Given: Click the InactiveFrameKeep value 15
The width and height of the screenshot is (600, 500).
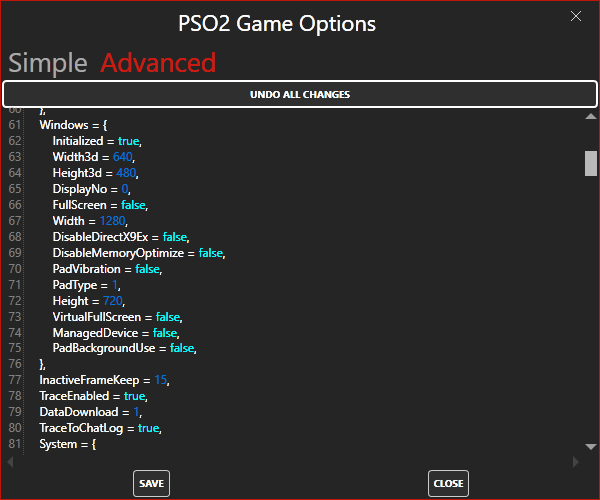Looking at the screenshot, I should coord(161,380).
